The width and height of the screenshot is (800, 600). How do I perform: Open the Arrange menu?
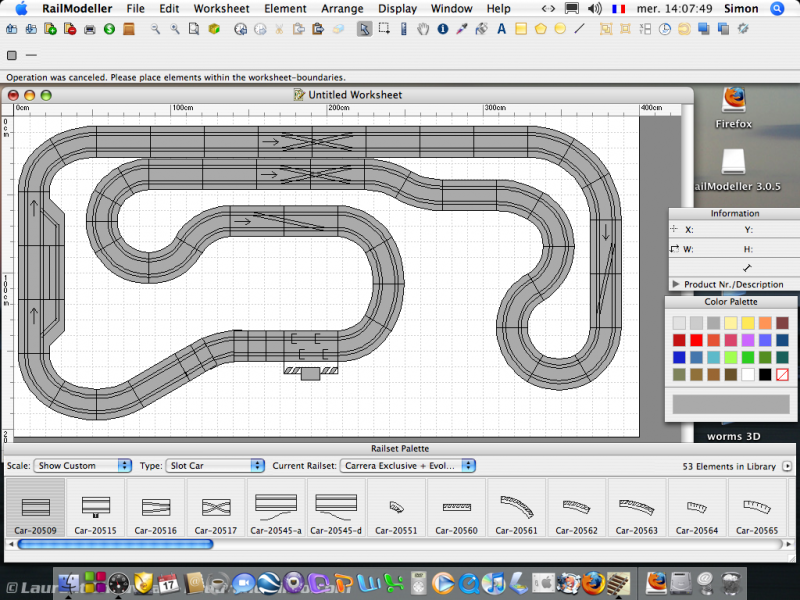coord(342,8)
